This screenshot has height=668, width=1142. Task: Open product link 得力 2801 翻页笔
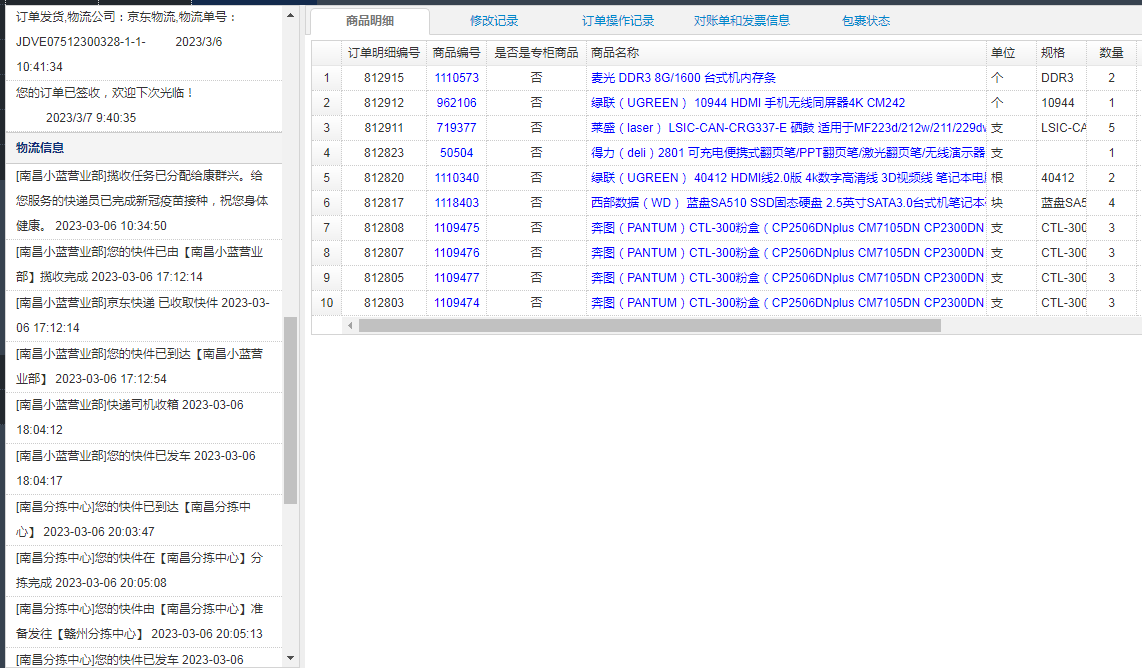coord(788,153)
